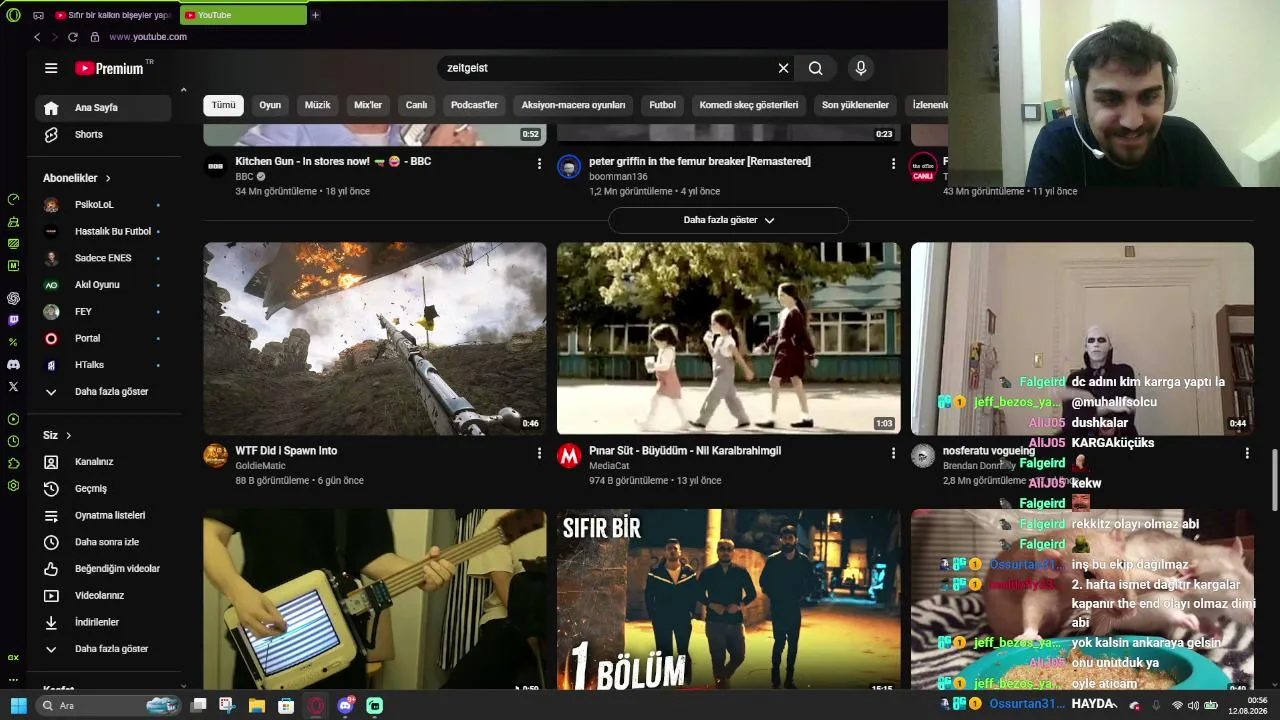The image size is (1280, 720).
Task: Open a new browser tab
Action: pyautogui.click(x=315, y=15)
